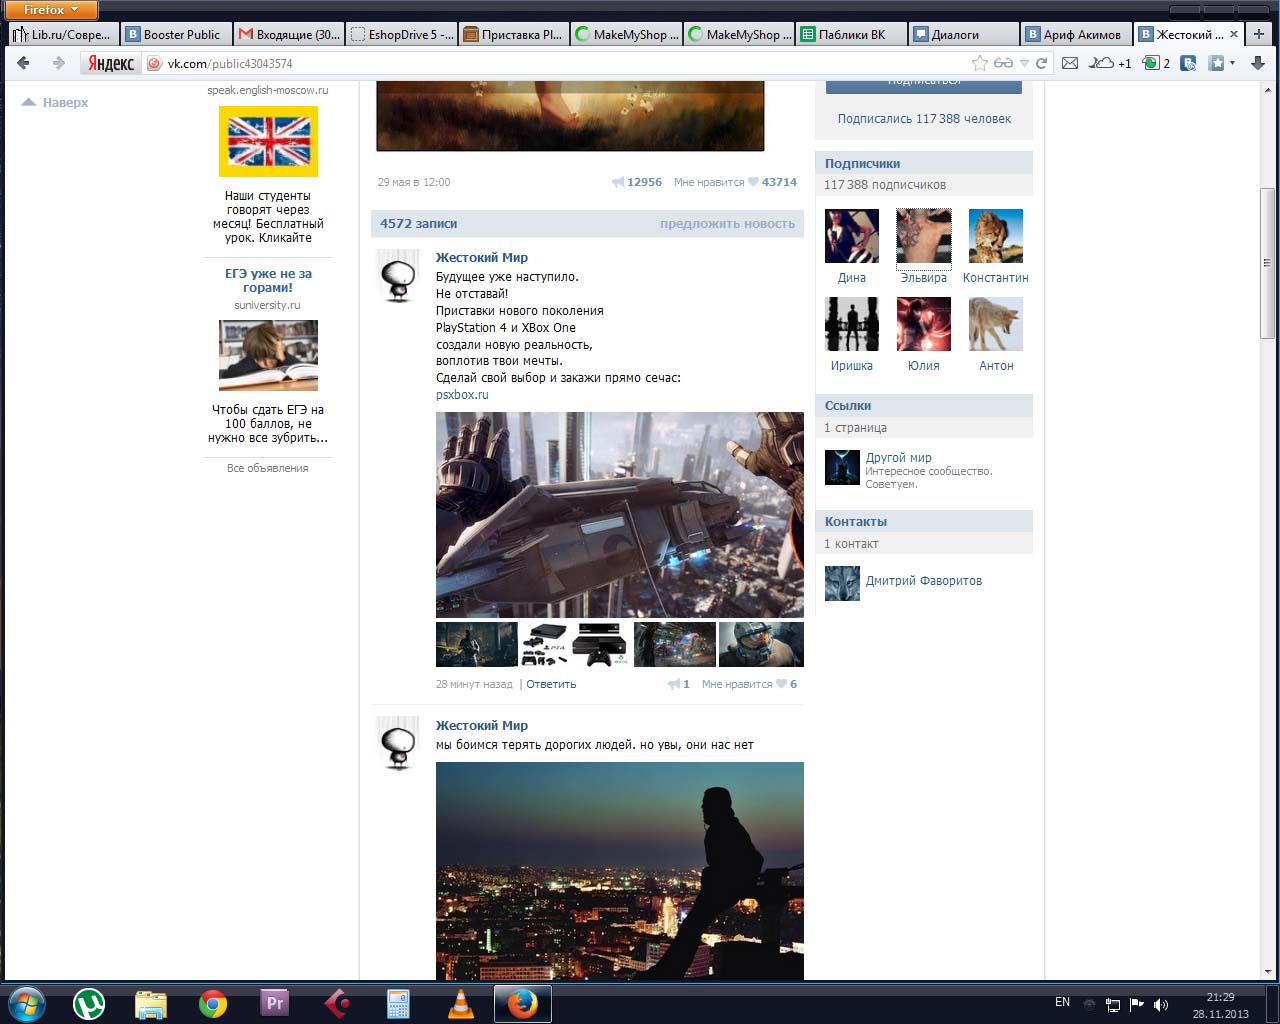Open the PS4 console thumbnail
Image resolution: width=1280 pixels, height=1024 pixels.
[546, 644]
